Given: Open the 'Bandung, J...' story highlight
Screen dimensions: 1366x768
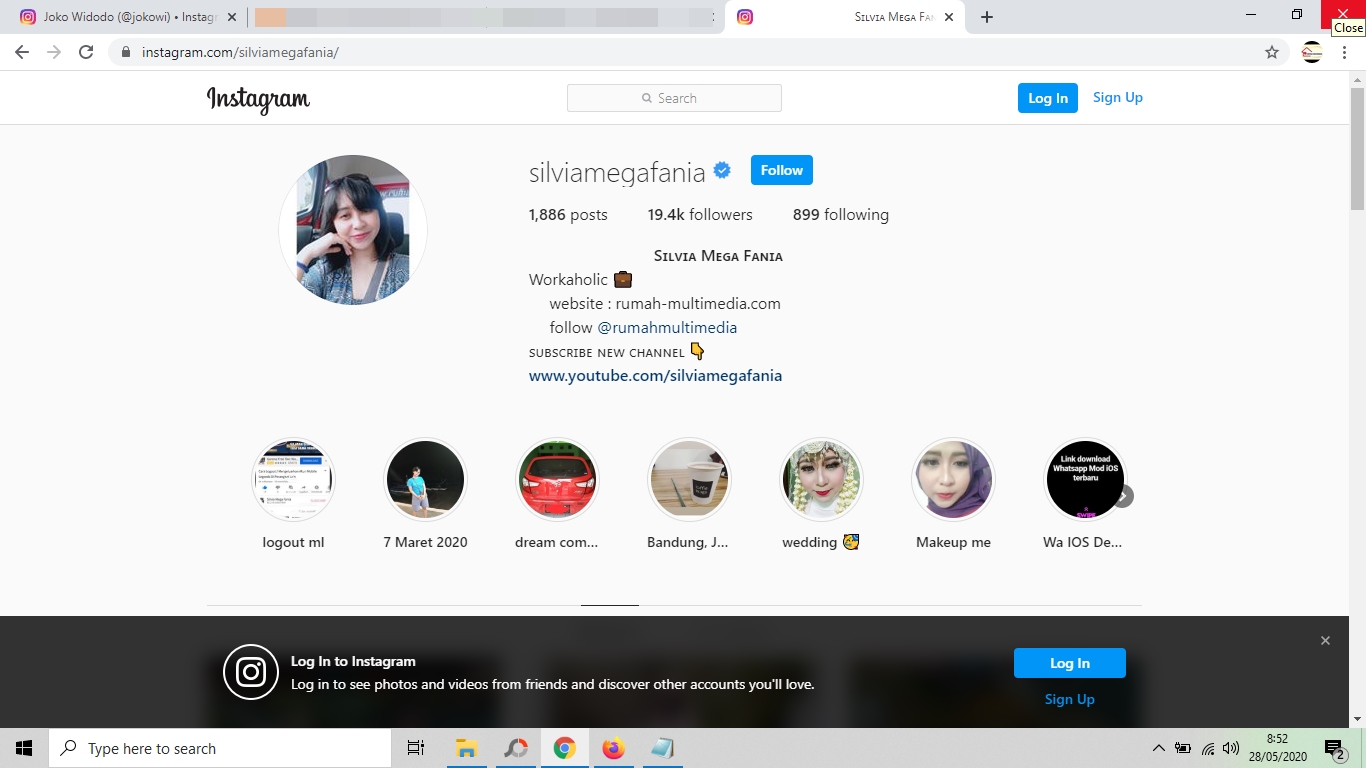Looking at the screenshot, I should pos(689,480).
